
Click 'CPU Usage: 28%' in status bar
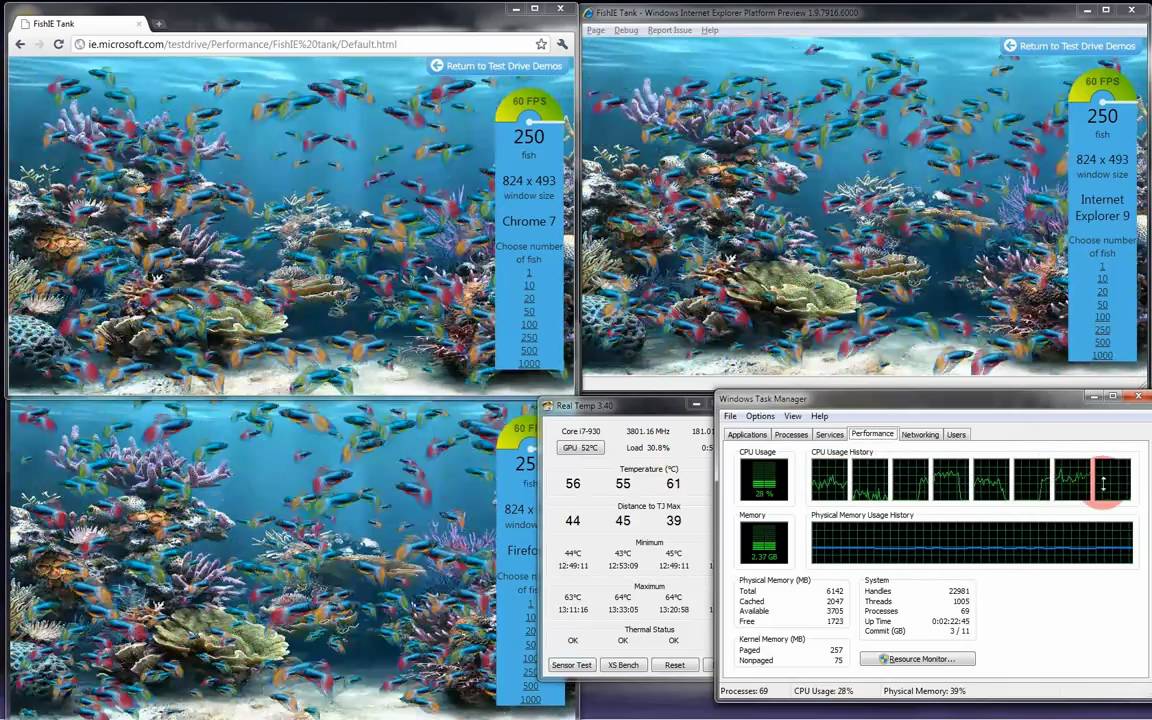click(x=823, y=691)
